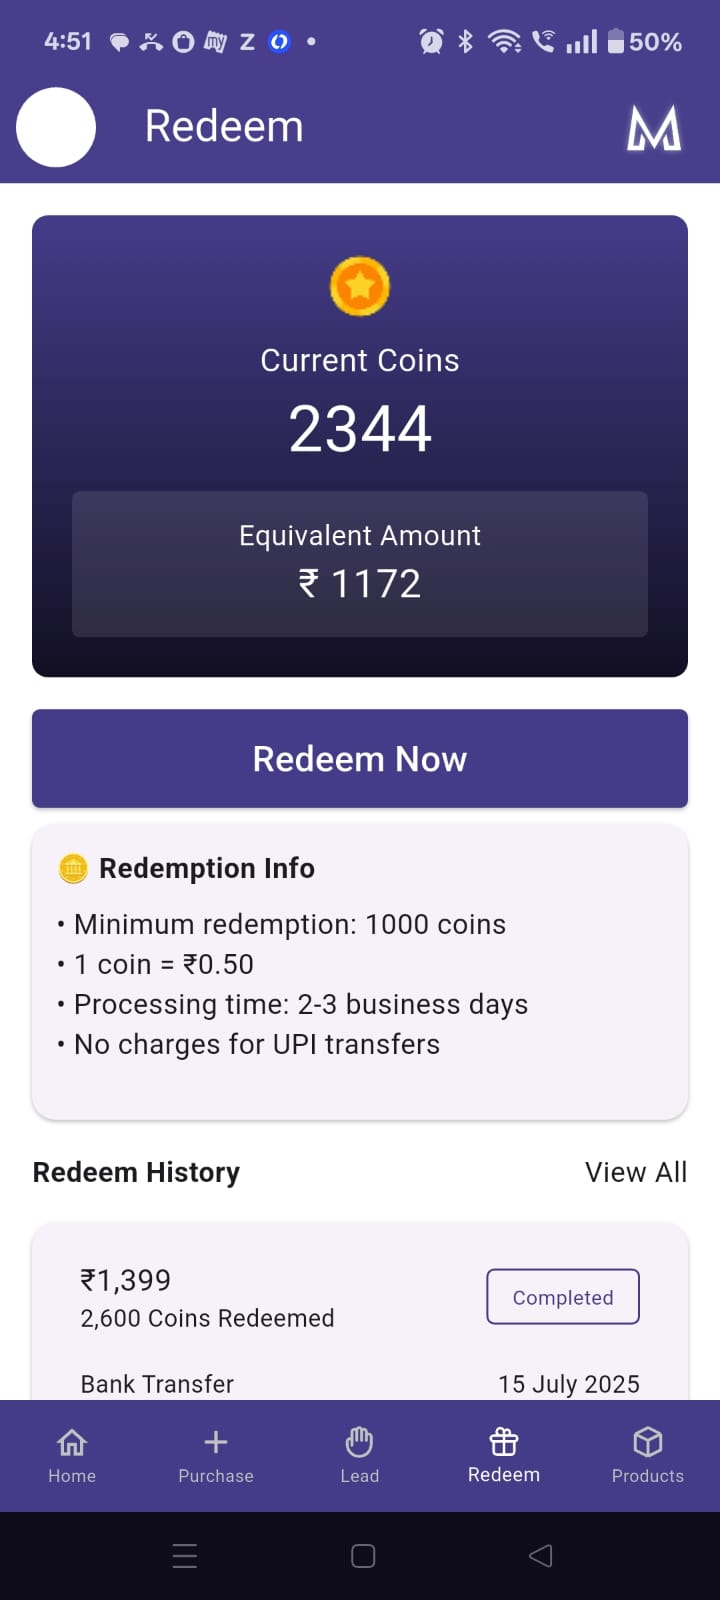Image resolution: width=720 pixels, height=1600 pixels.
Task: Tap the bank icon beside Redemption Info
Action: (72, 869)
